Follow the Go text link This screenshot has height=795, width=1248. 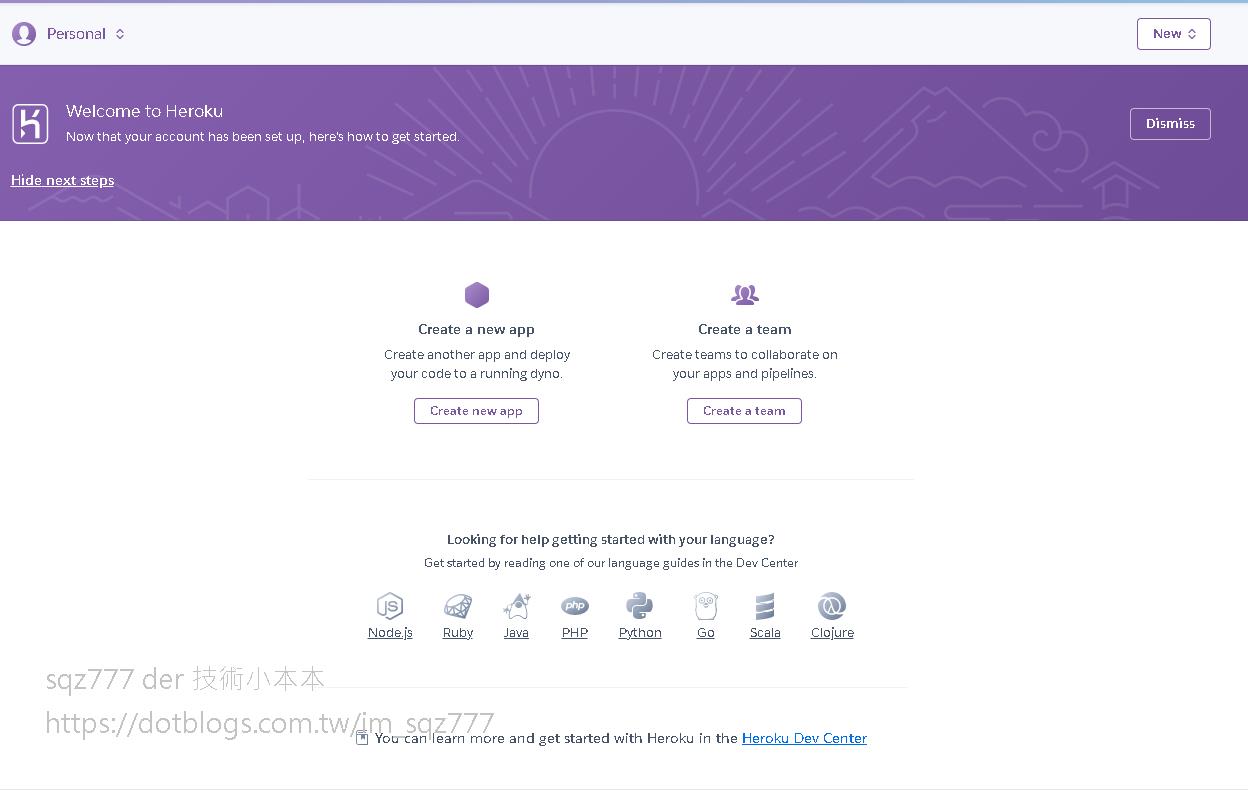(x=706, y=633)
